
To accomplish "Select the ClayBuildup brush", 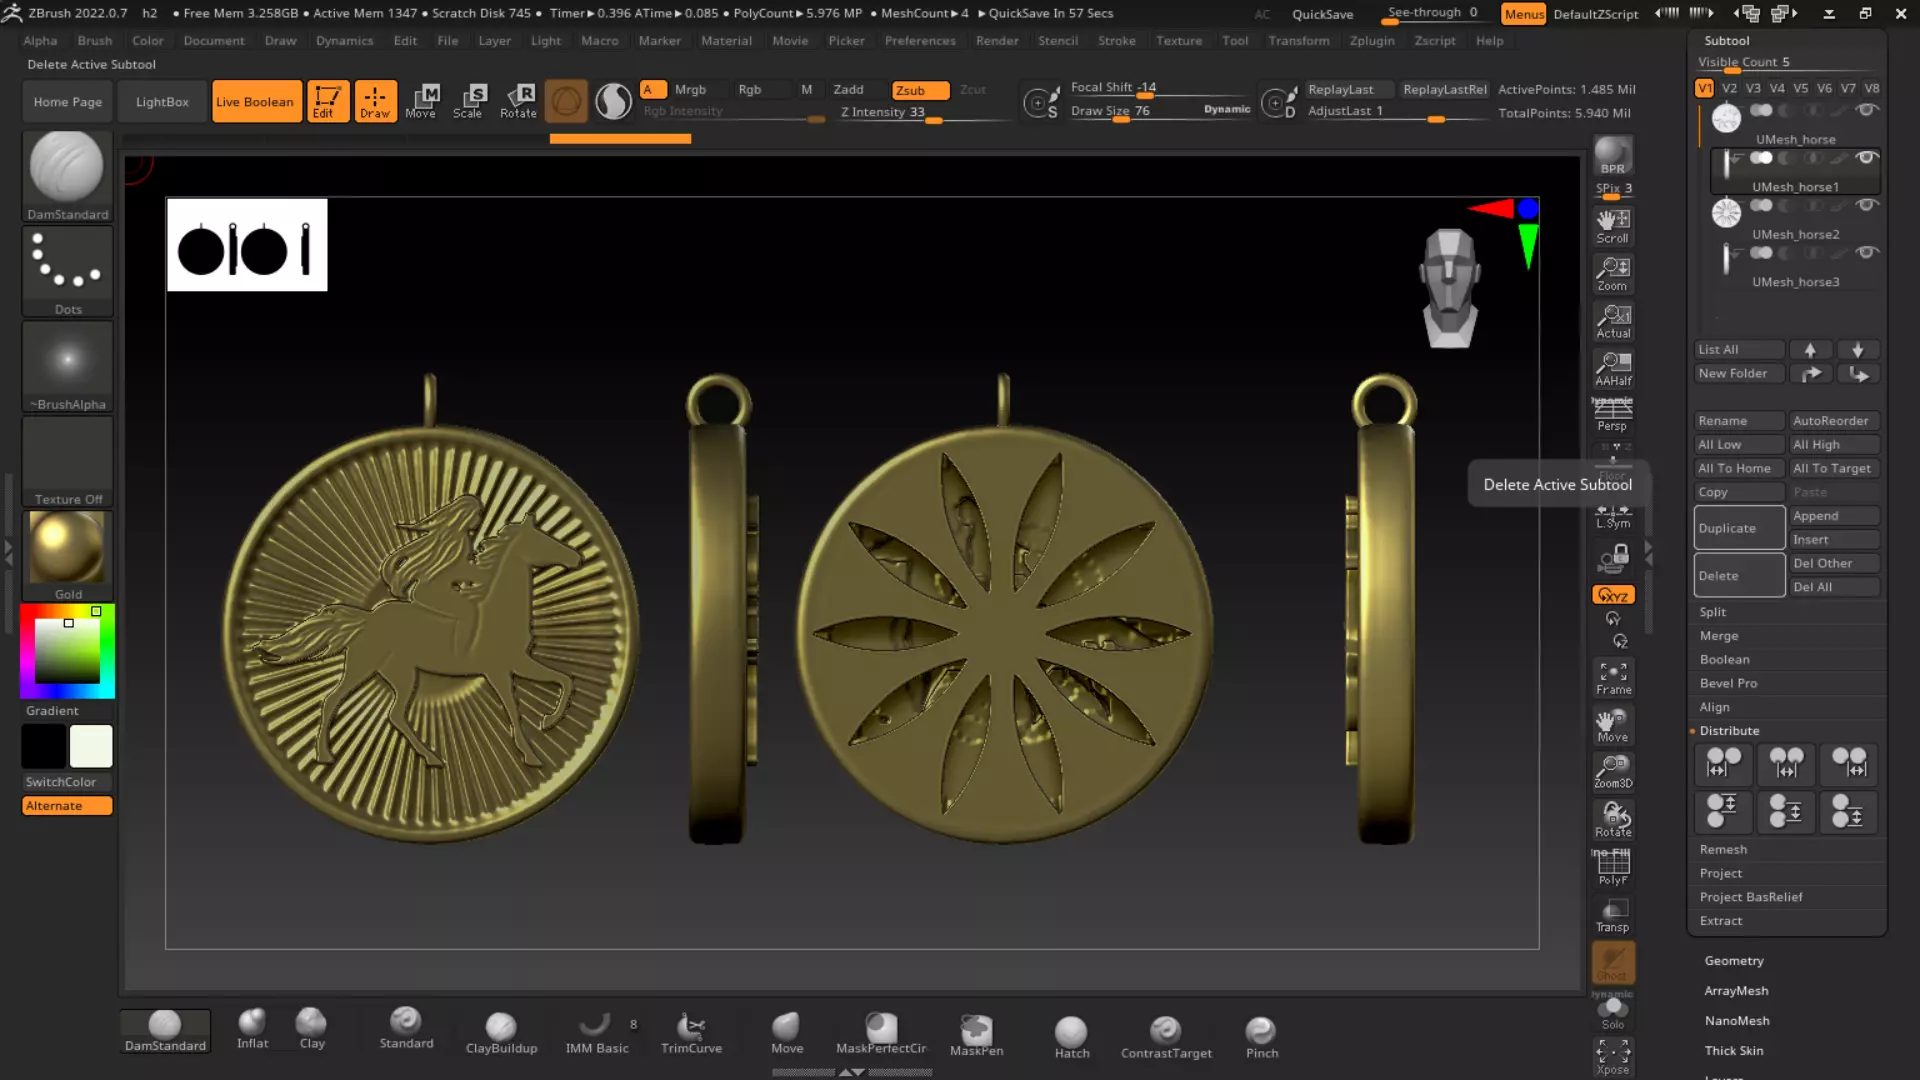I will pos(501,1033).
